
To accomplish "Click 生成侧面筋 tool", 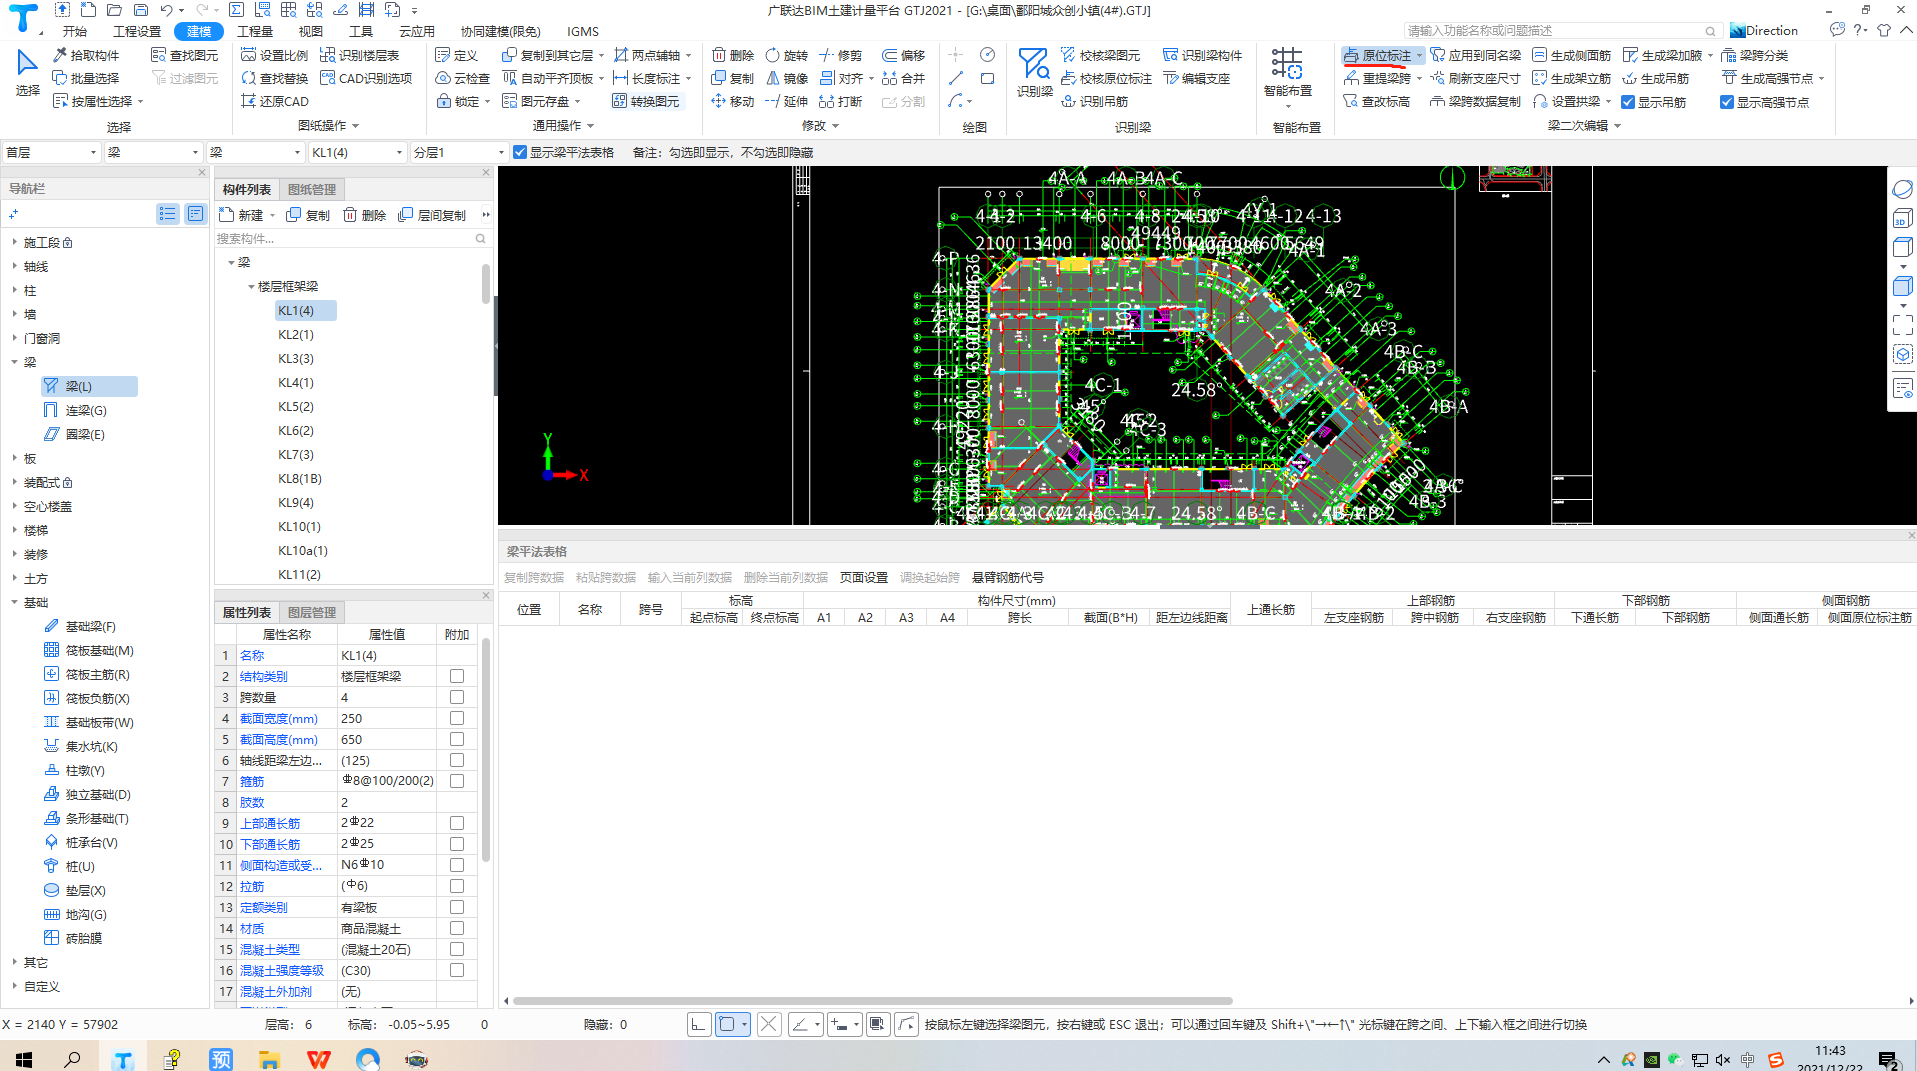I will coord(1571,55).
